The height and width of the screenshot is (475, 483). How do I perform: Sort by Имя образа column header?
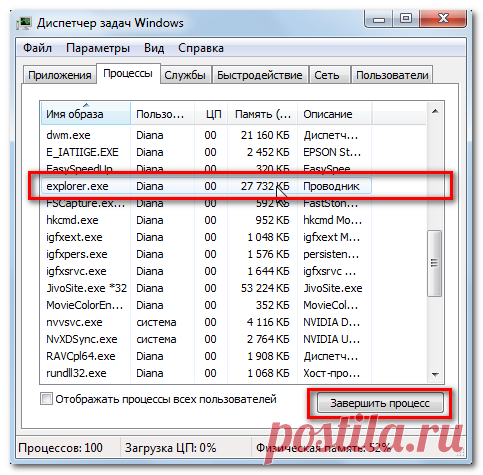(x=85, y=114)
